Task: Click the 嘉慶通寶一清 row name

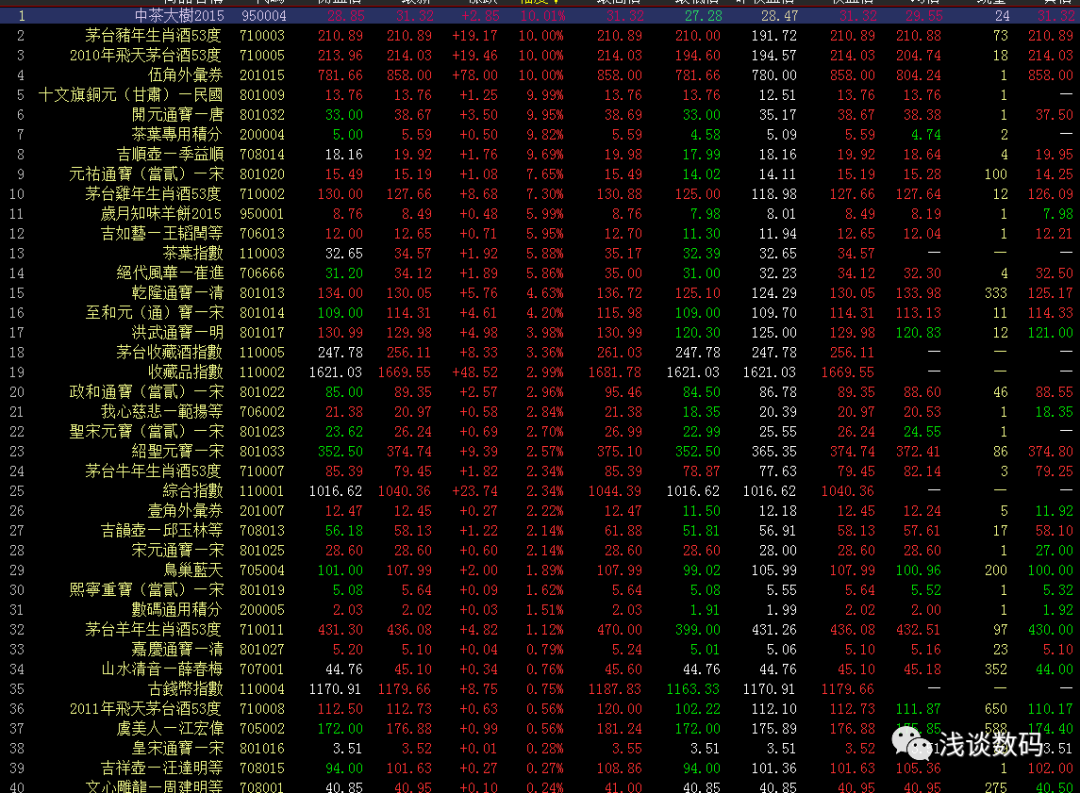Action: click(x=178, y=650)
